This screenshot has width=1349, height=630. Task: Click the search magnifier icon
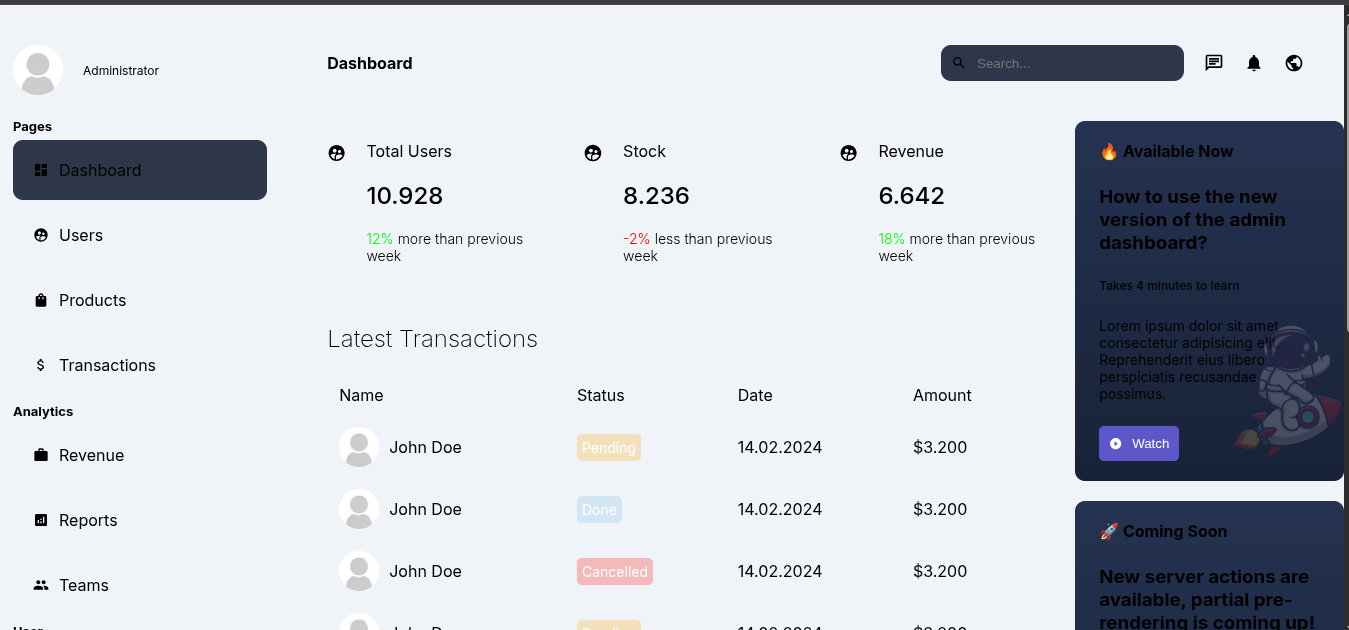(958, 63)
